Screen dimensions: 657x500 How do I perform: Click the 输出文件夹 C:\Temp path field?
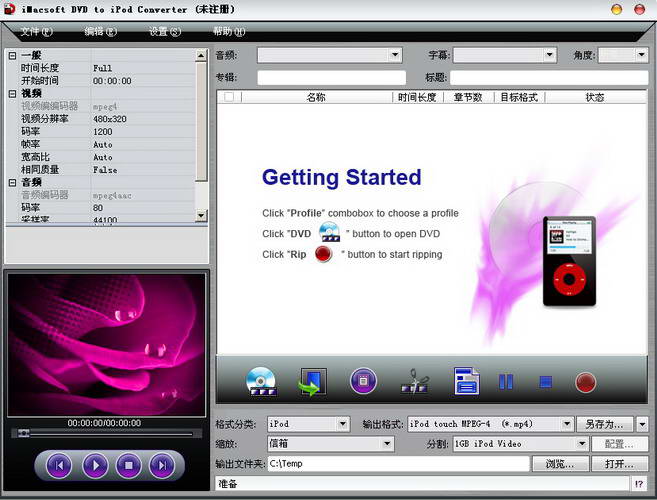tap(398, 464)
